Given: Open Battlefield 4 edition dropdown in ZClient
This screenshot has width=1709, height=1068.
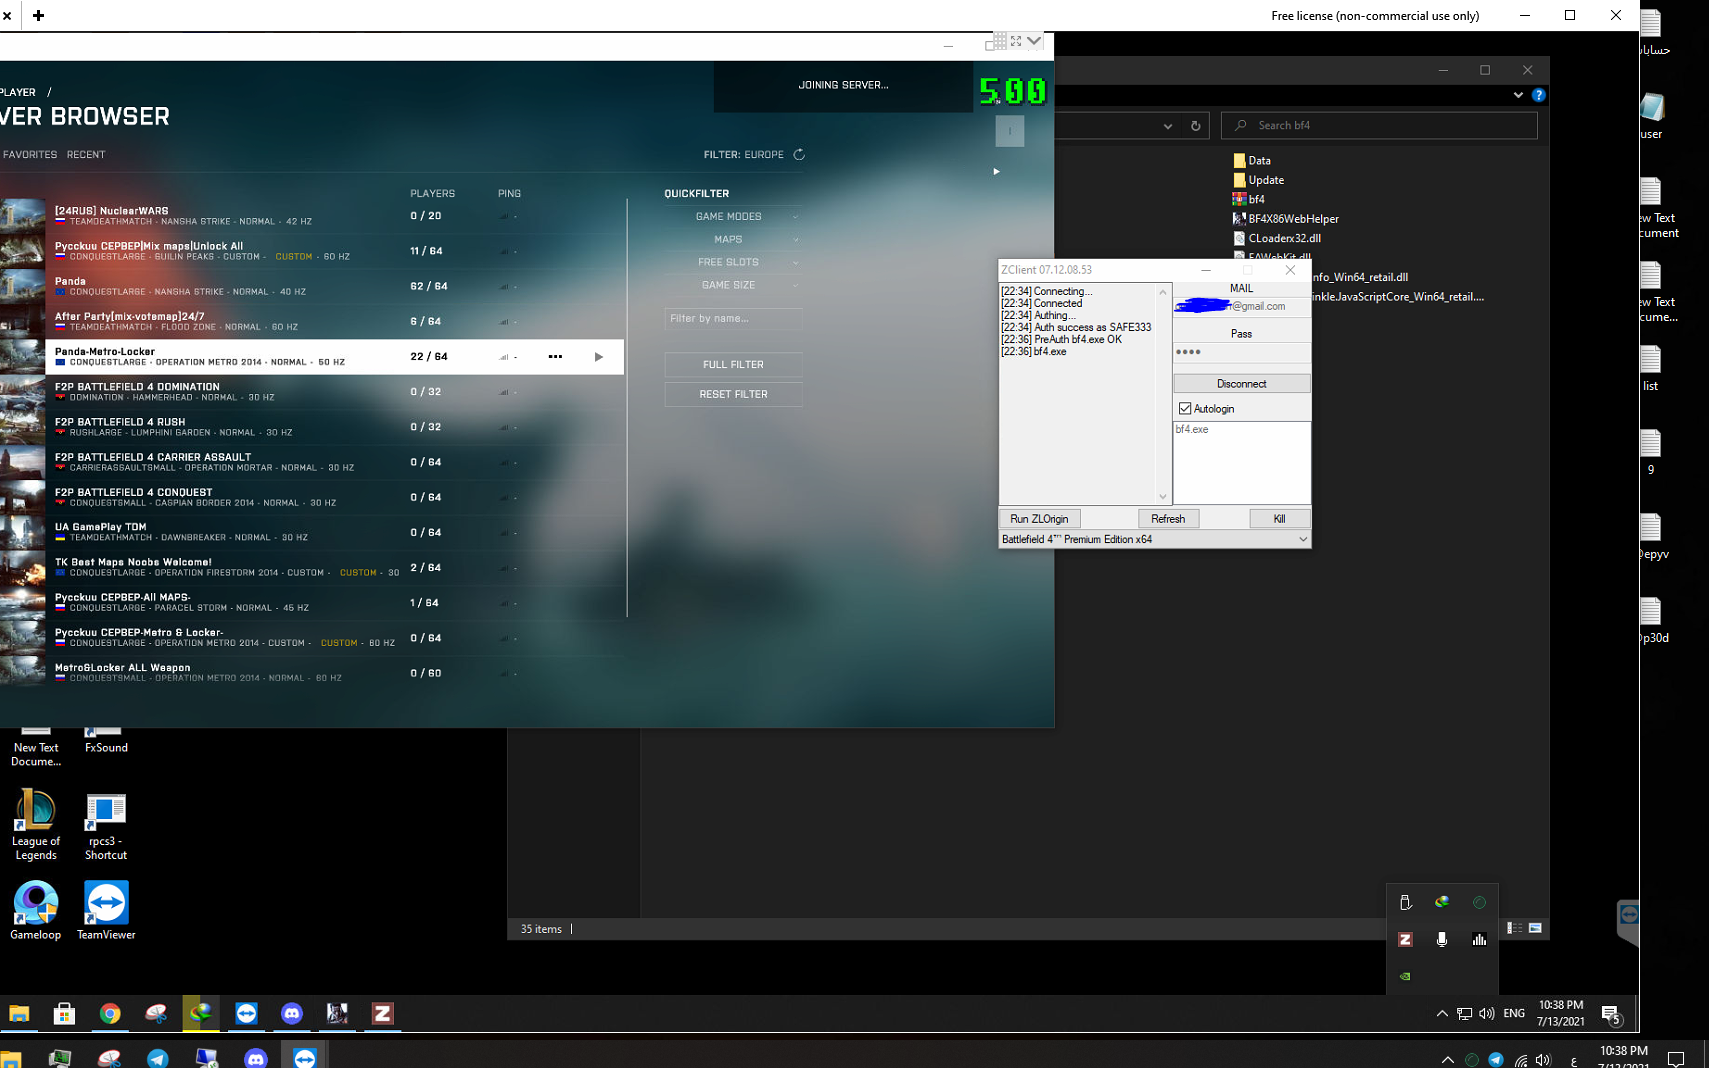Looking at the screenshot, I should click(1154, 539).
